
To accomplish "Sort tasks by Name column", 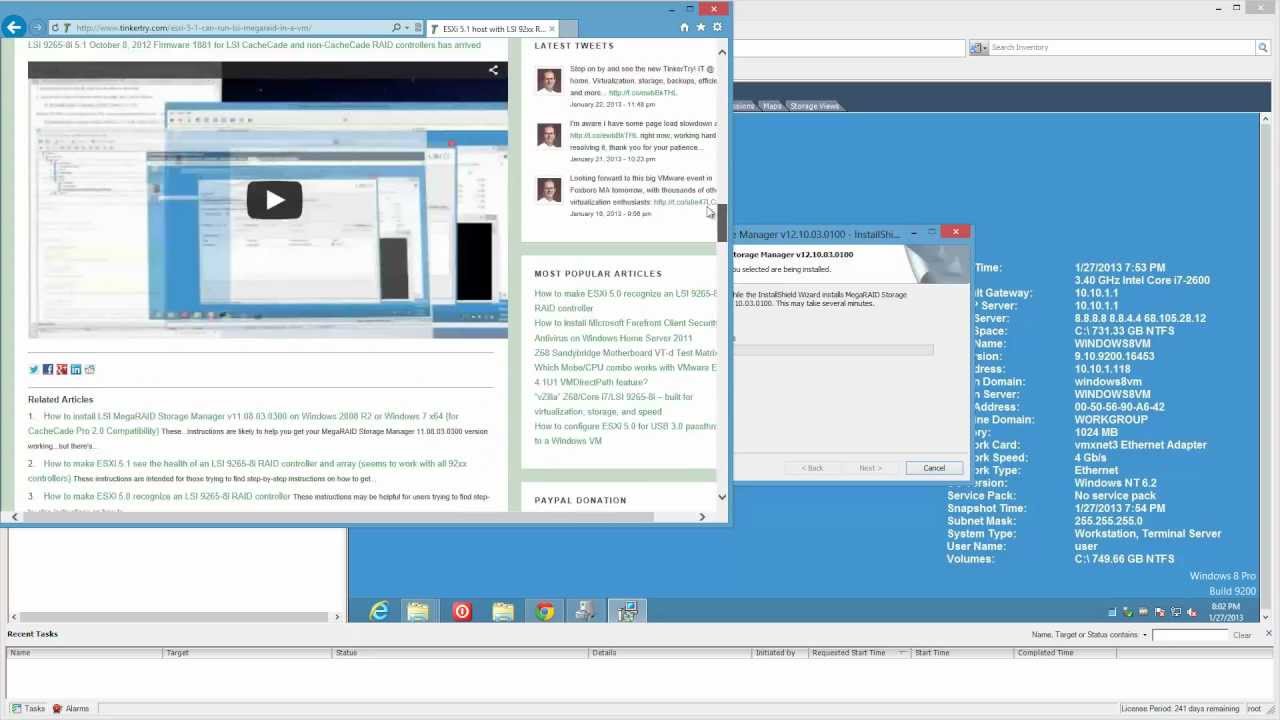I will 84,653.
